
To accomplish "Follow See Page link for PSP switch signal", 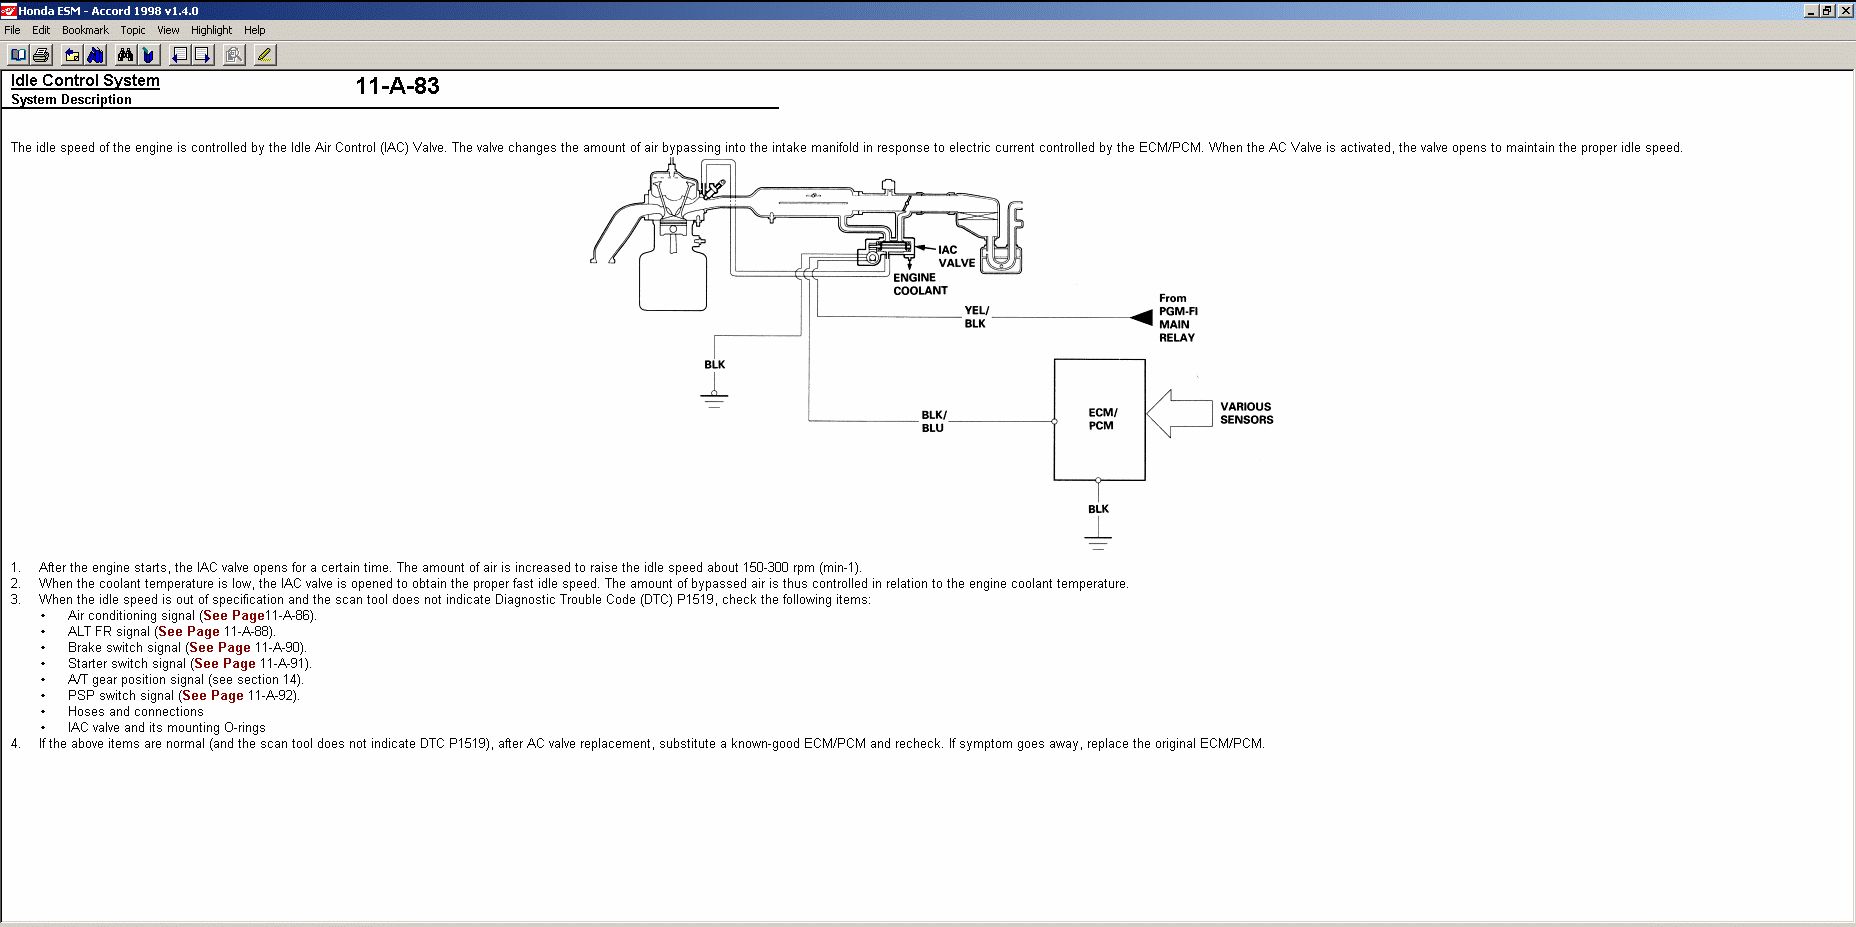I will (x=213, y=696).
